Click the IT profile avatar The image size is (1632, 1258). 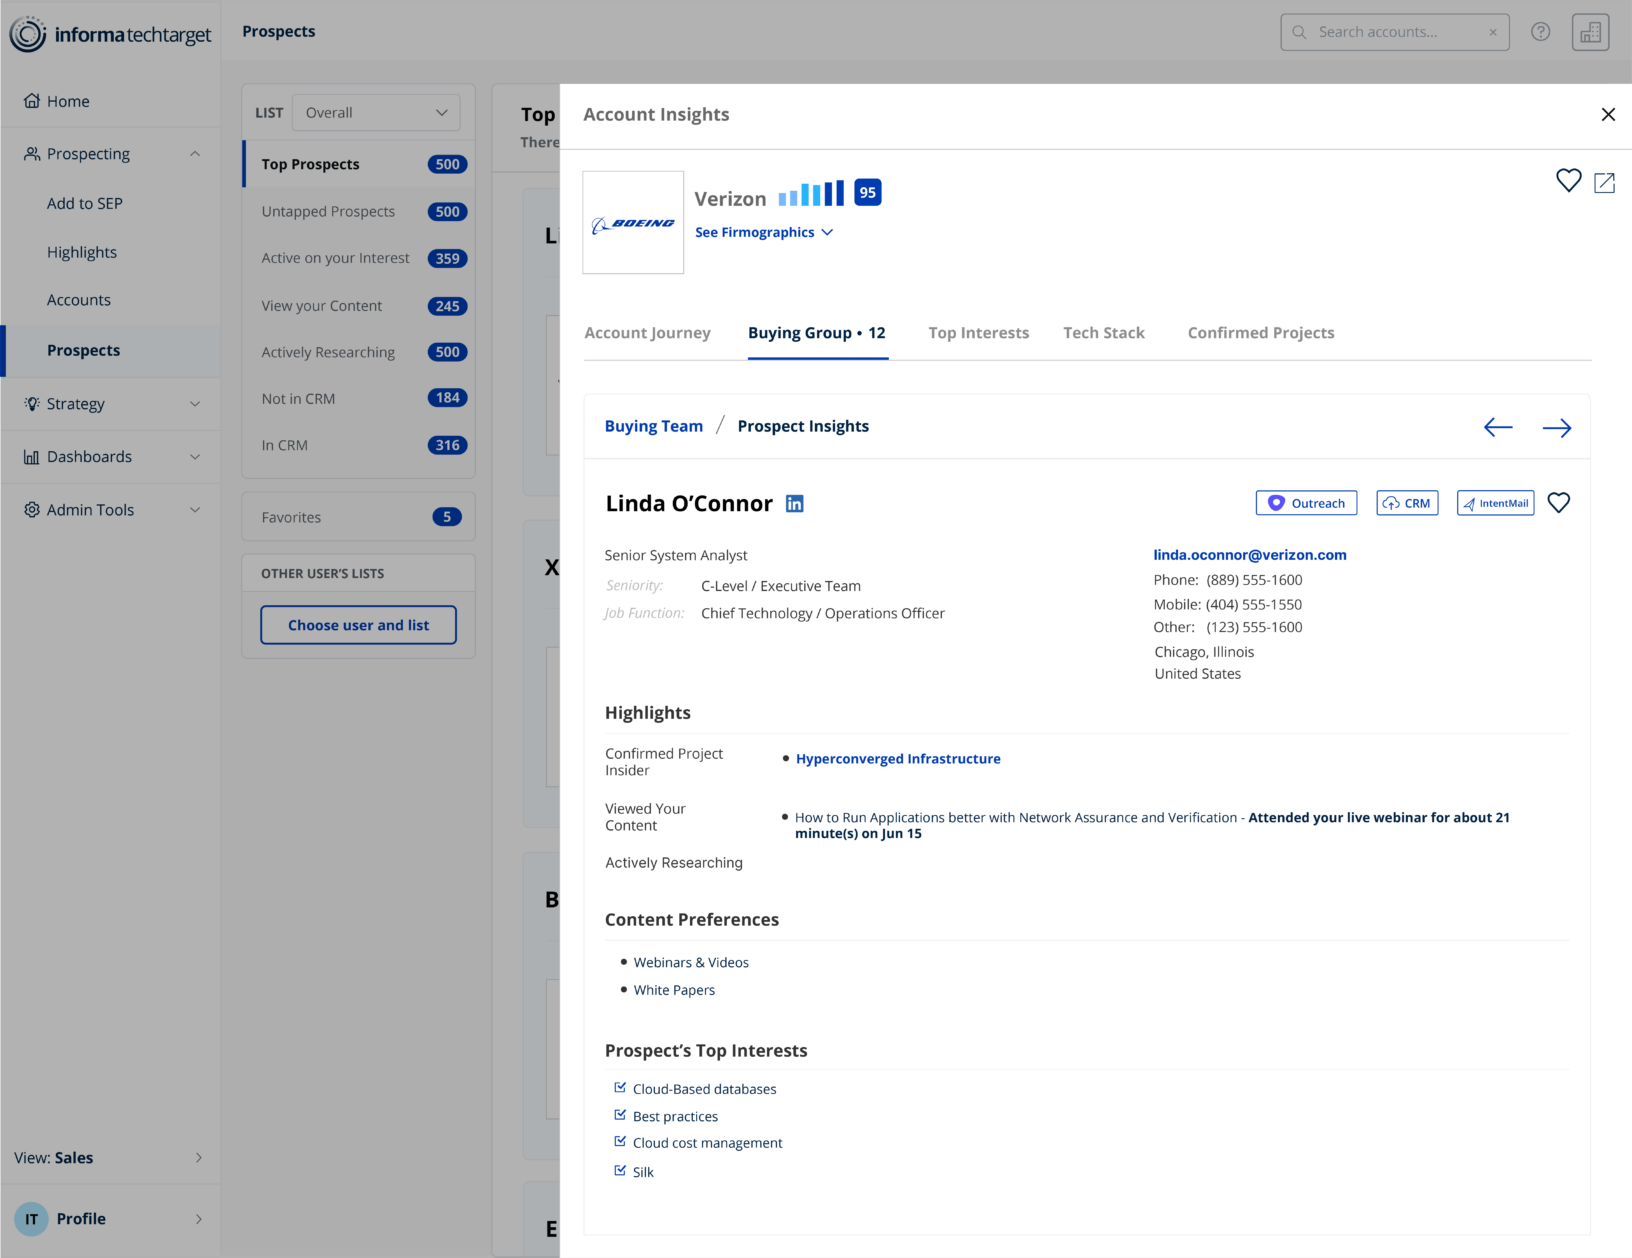coord(31,1219)
